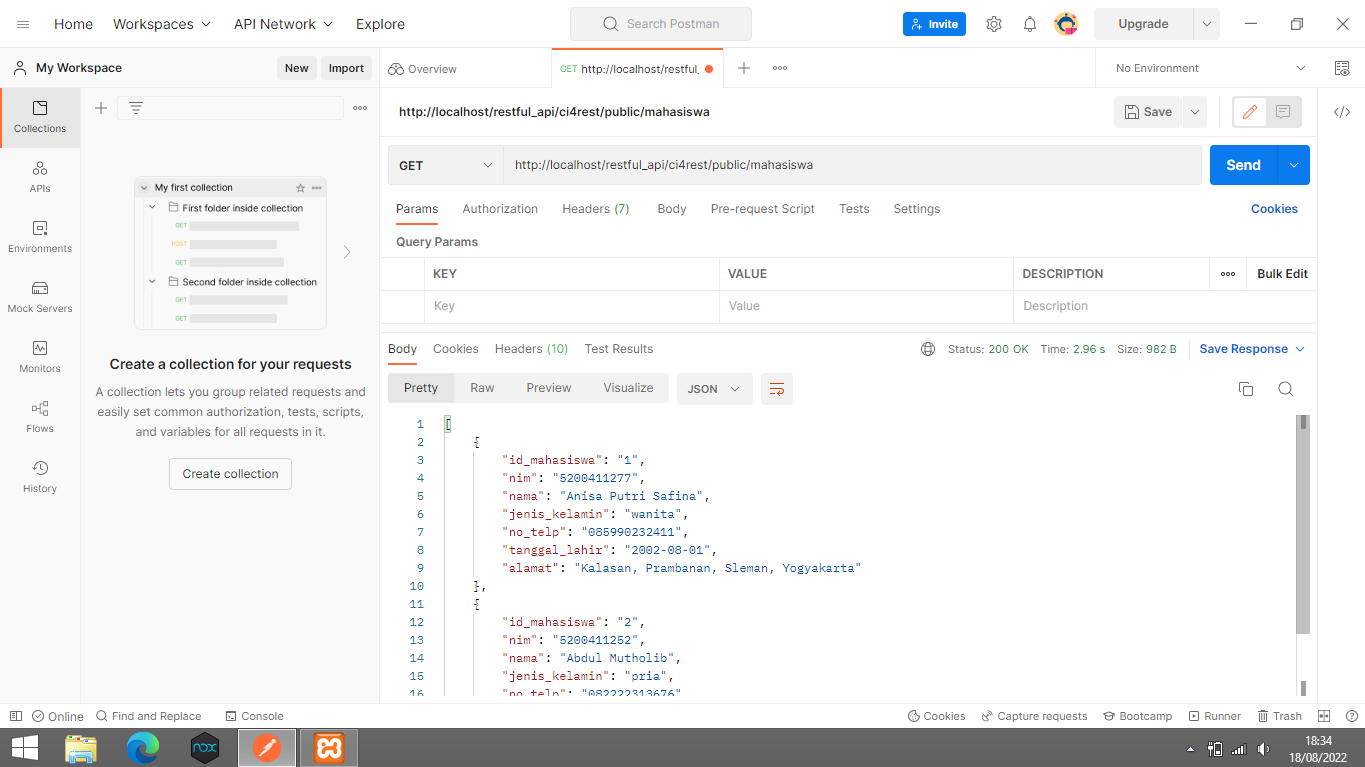This screenshot has height=767, width=1365.
Task: Open the notifications bell
Action: click(1029, 24)
